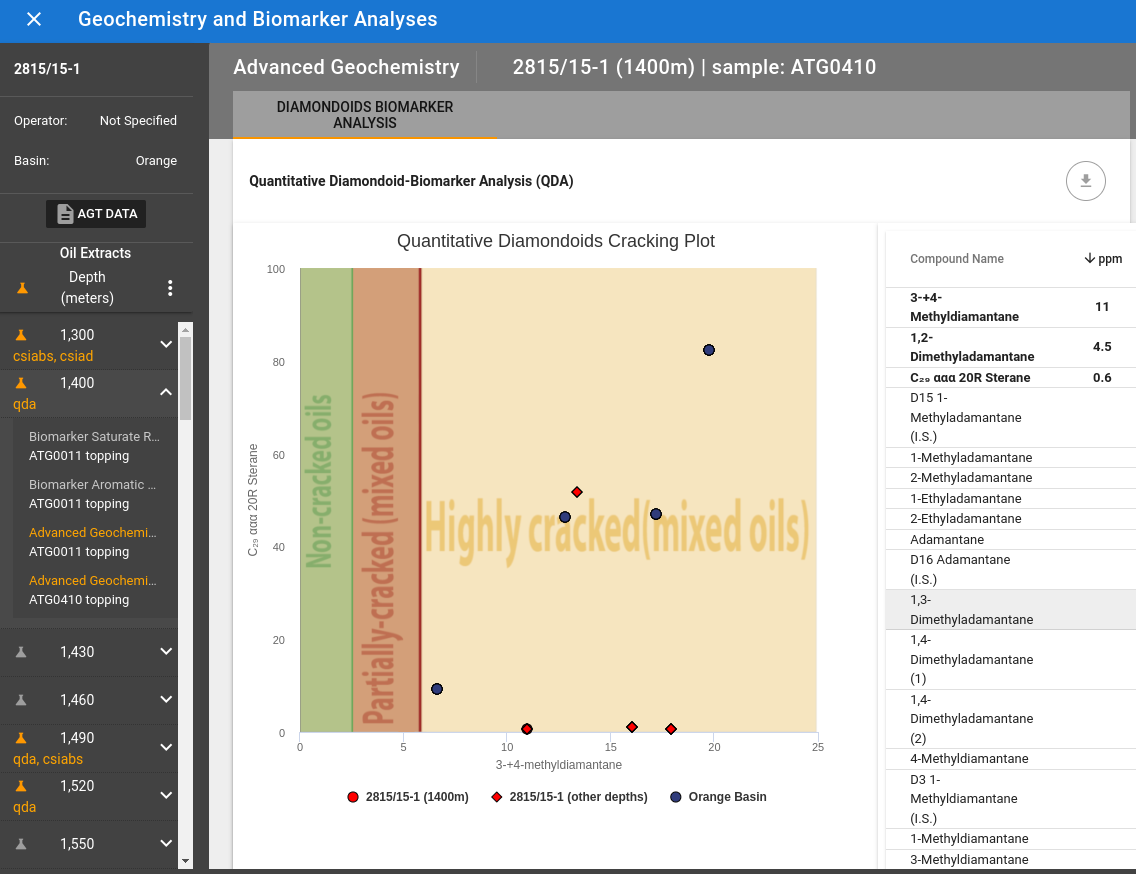Switch to the Diamondoids Biomarker Analysis tab
This screenshot has width=1136, height=874.
366,114
